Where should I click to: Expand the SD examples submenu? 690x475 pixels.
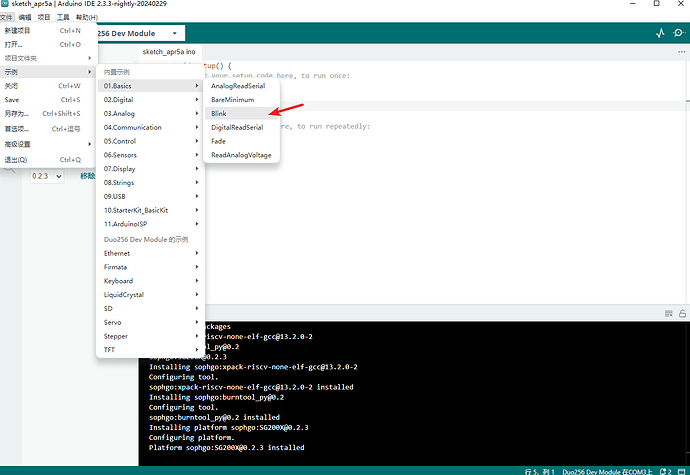point(151,309)
